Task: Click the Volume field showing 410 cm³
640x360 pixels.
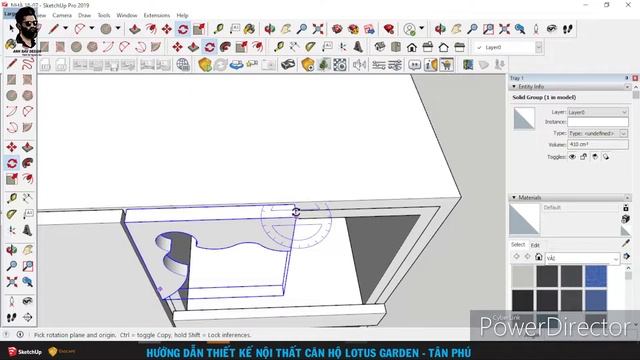Action: point(598,144)
